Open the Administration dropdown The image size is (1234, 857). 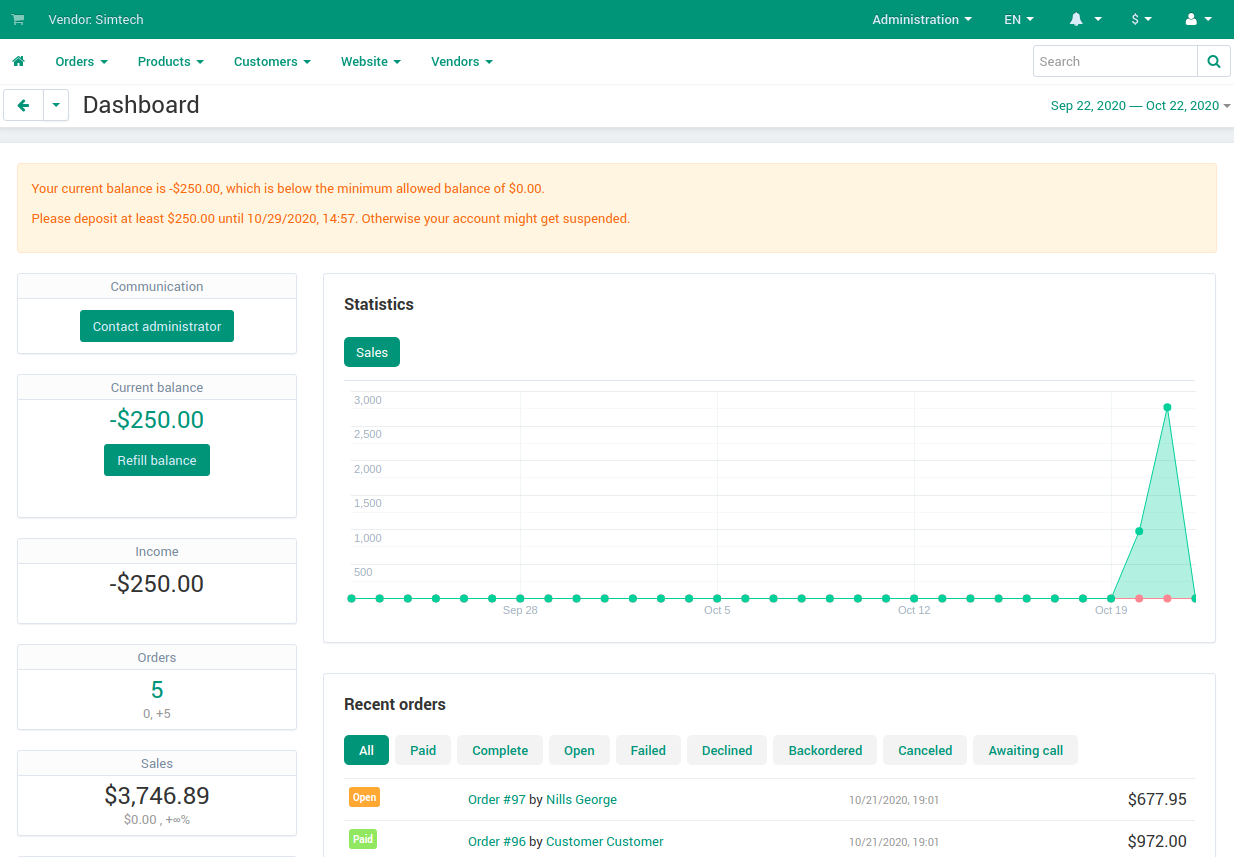click(x=922, y=20)
